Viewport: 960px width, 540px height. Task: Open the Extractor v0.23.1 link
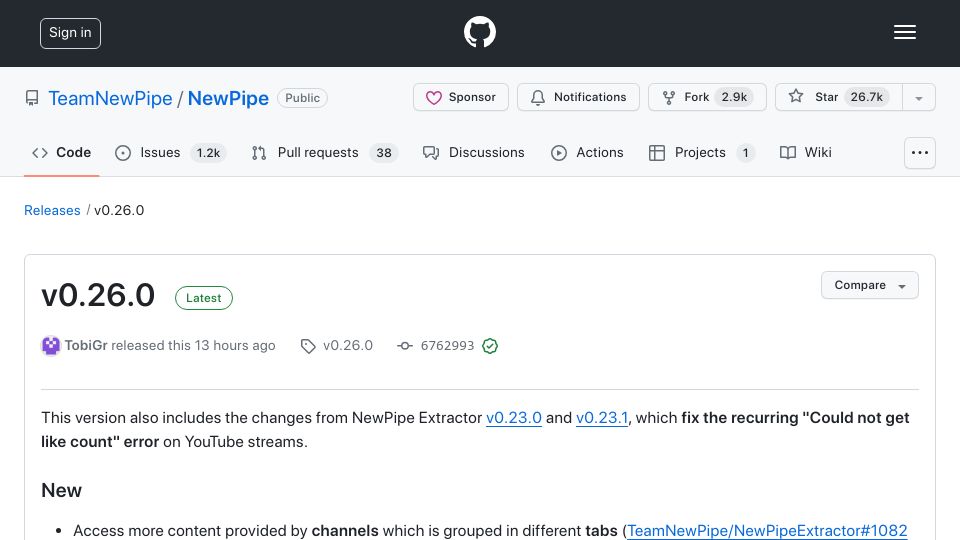pos(602,418)
